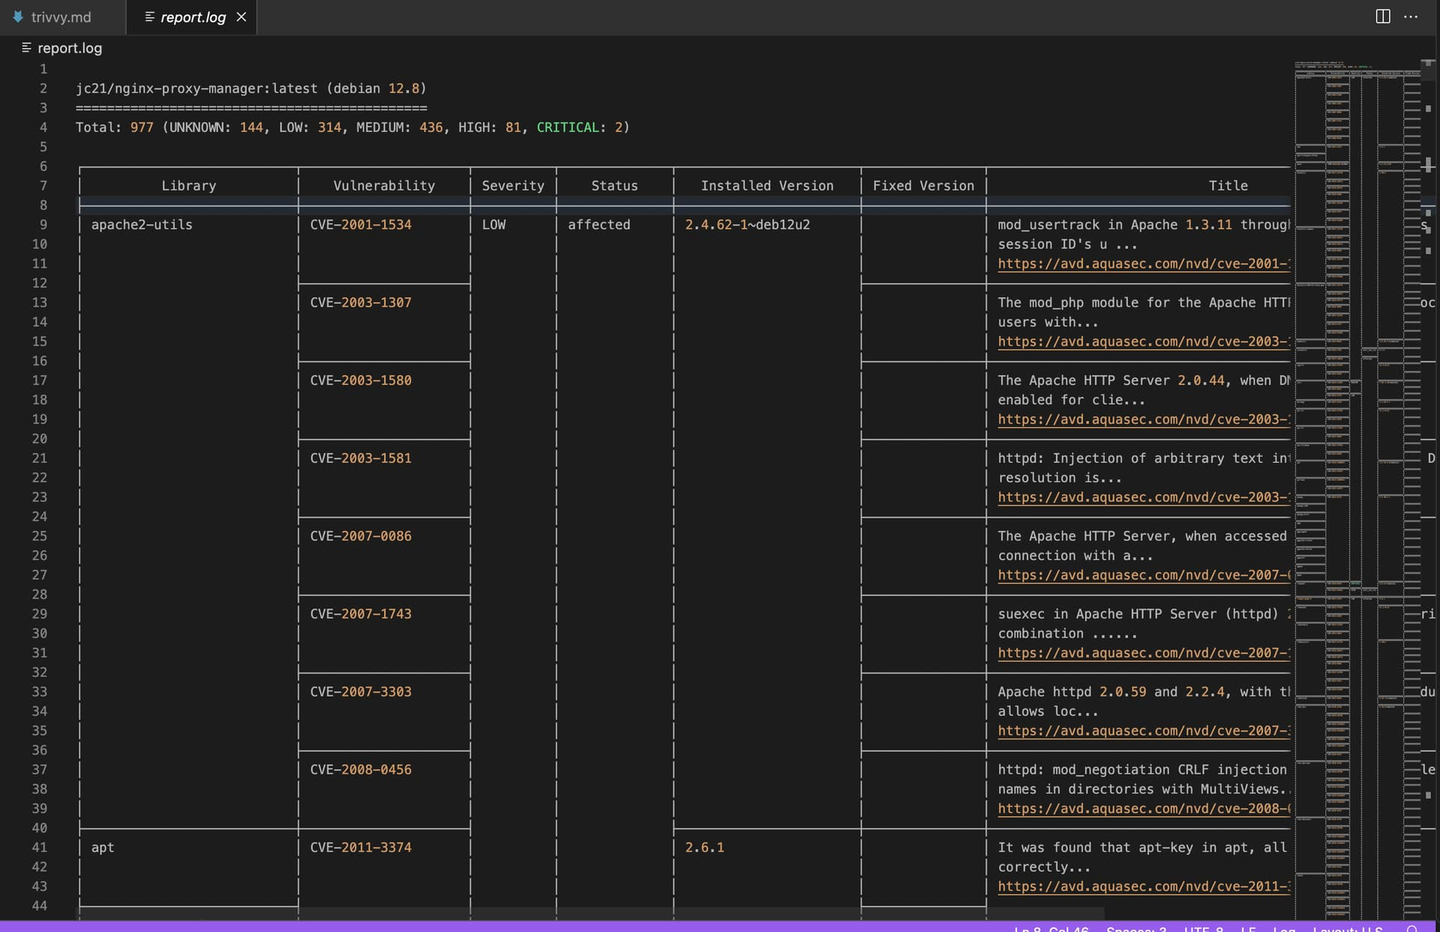This screenshot has height=932, width=1440.
Task: Open the CVE-2007 link under the suexec entry
Action: coord(1140,652)
